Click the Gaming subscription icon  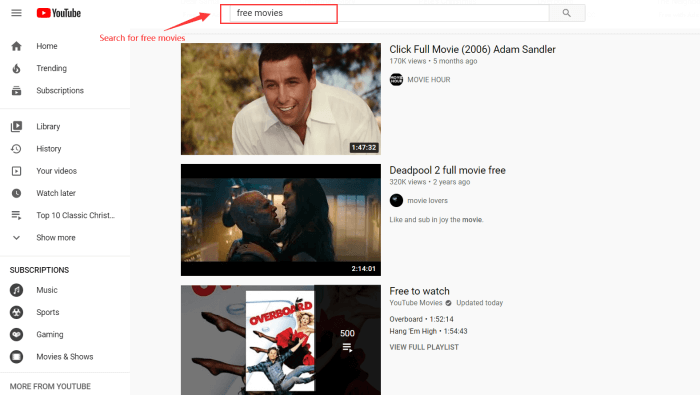(x=17, y=334)
